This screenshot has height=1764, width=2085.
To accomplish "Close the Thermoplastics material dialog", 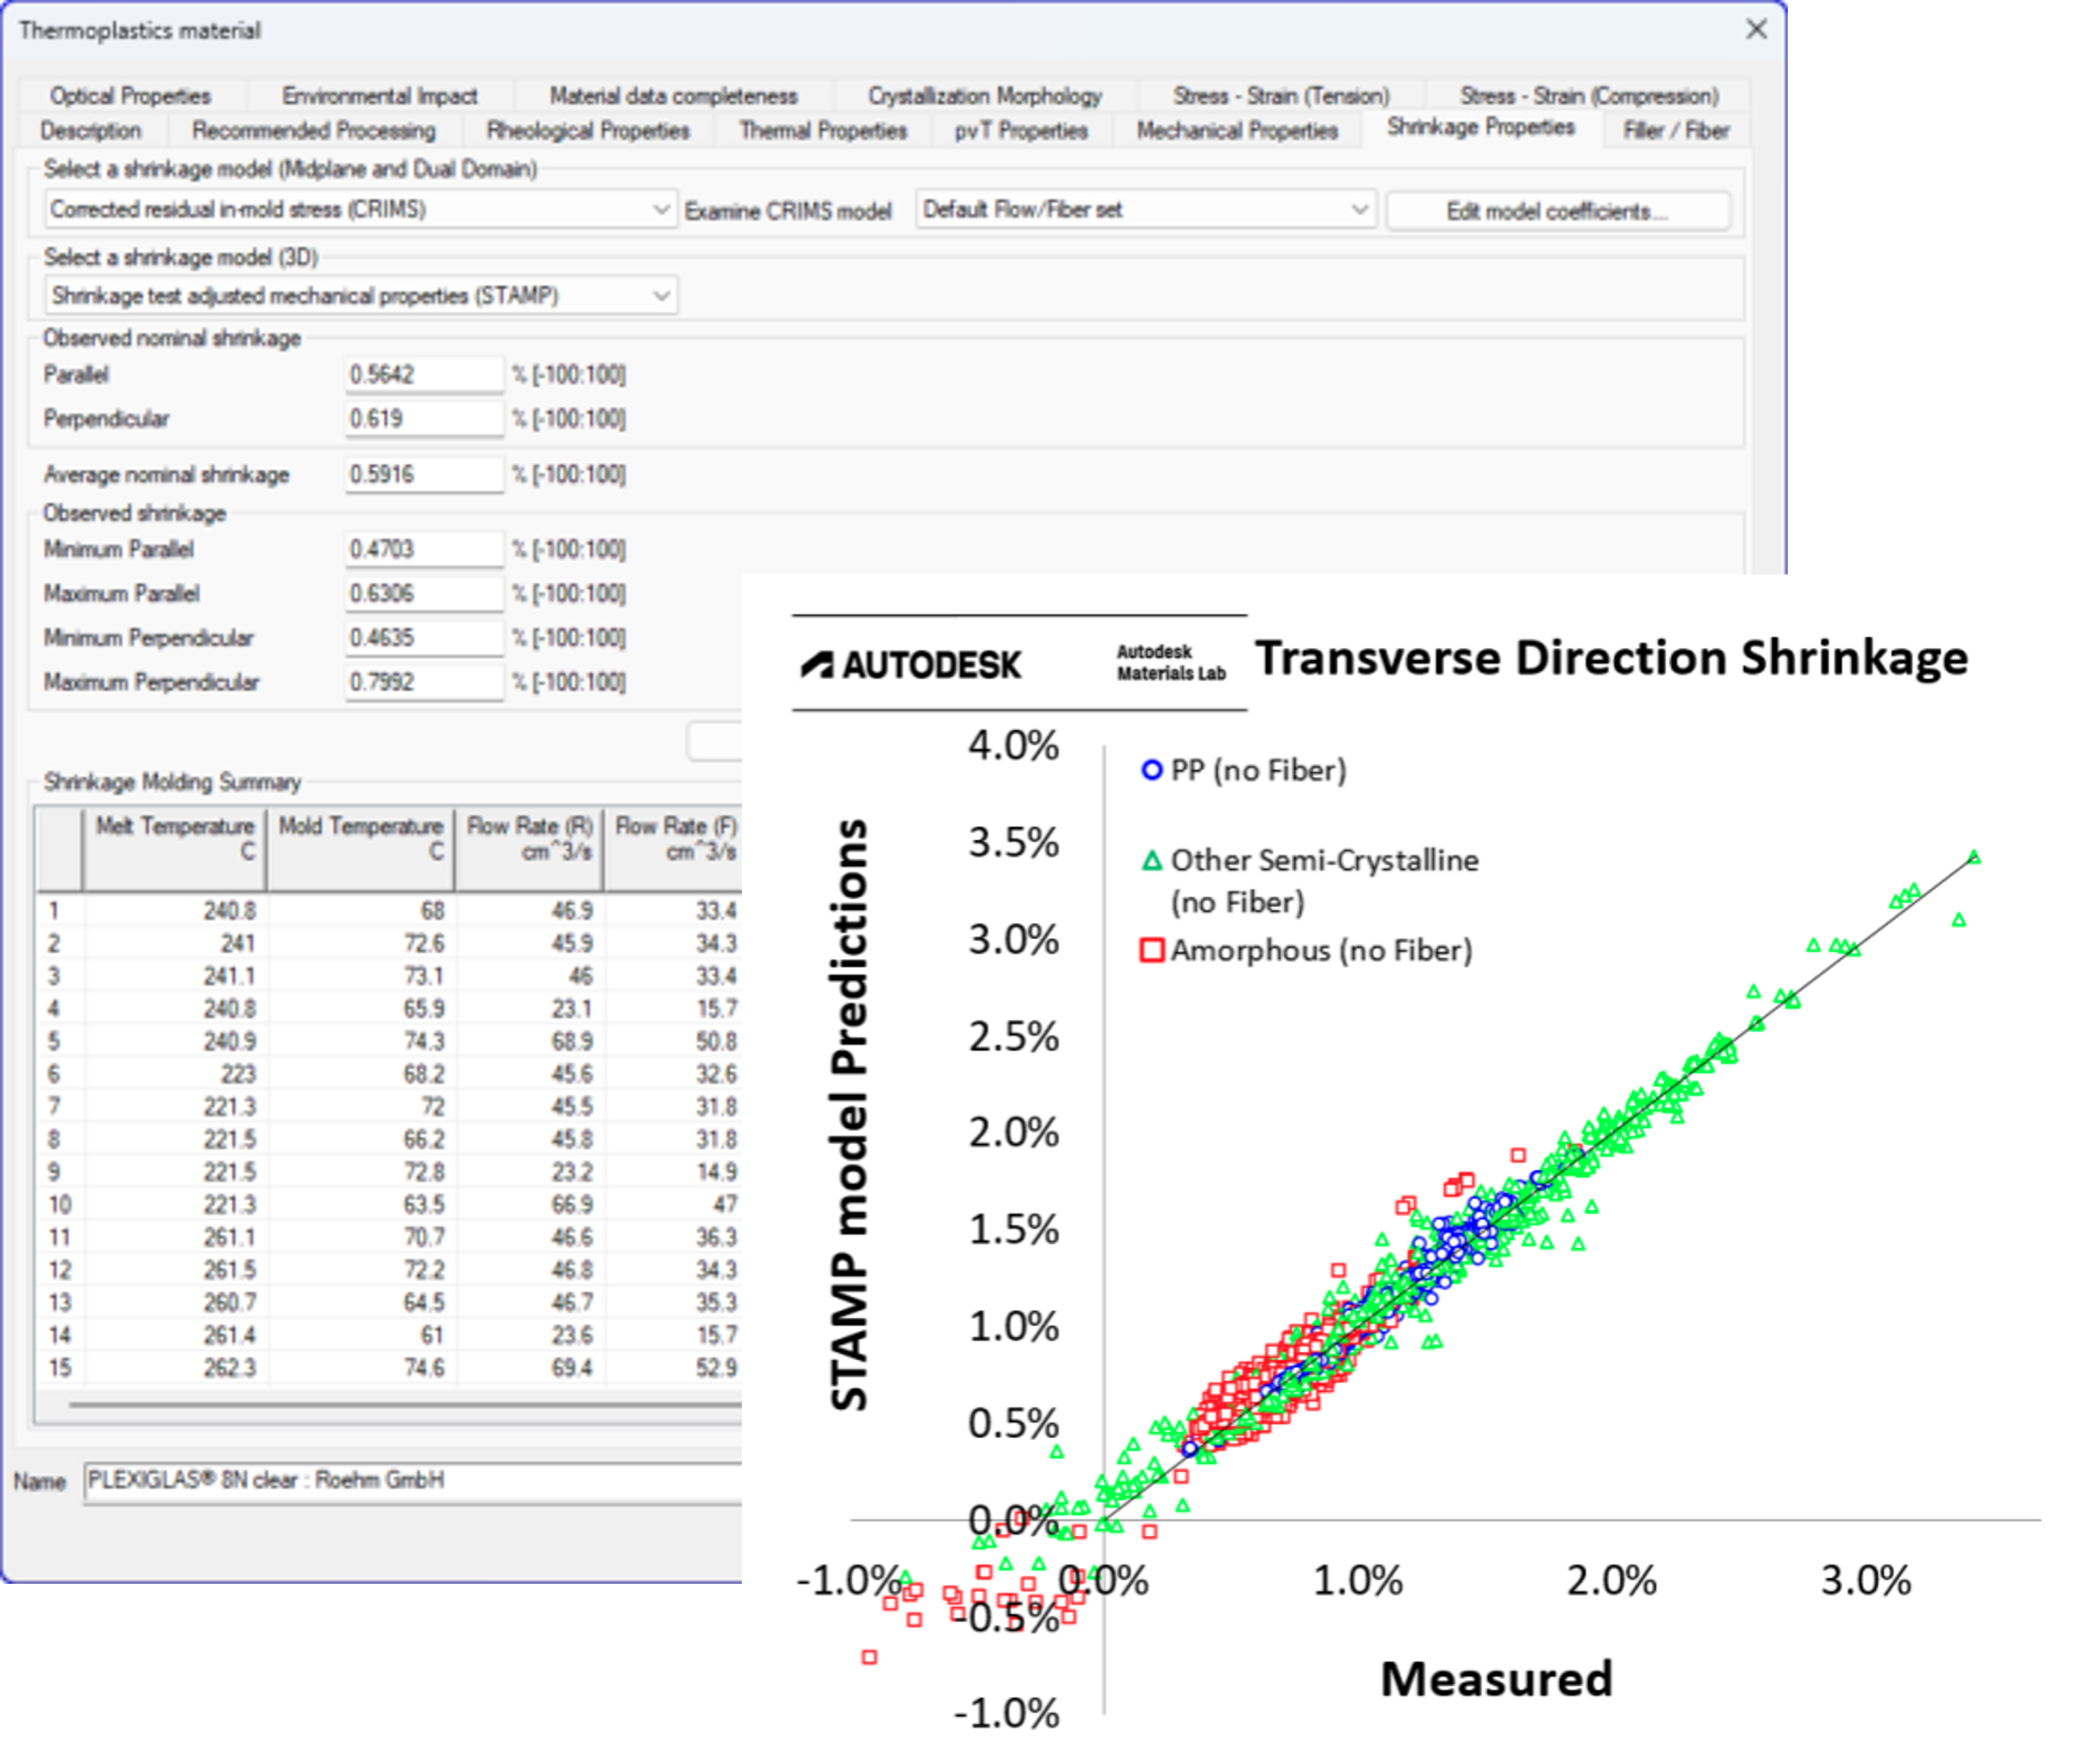I will click(1755, 30).
